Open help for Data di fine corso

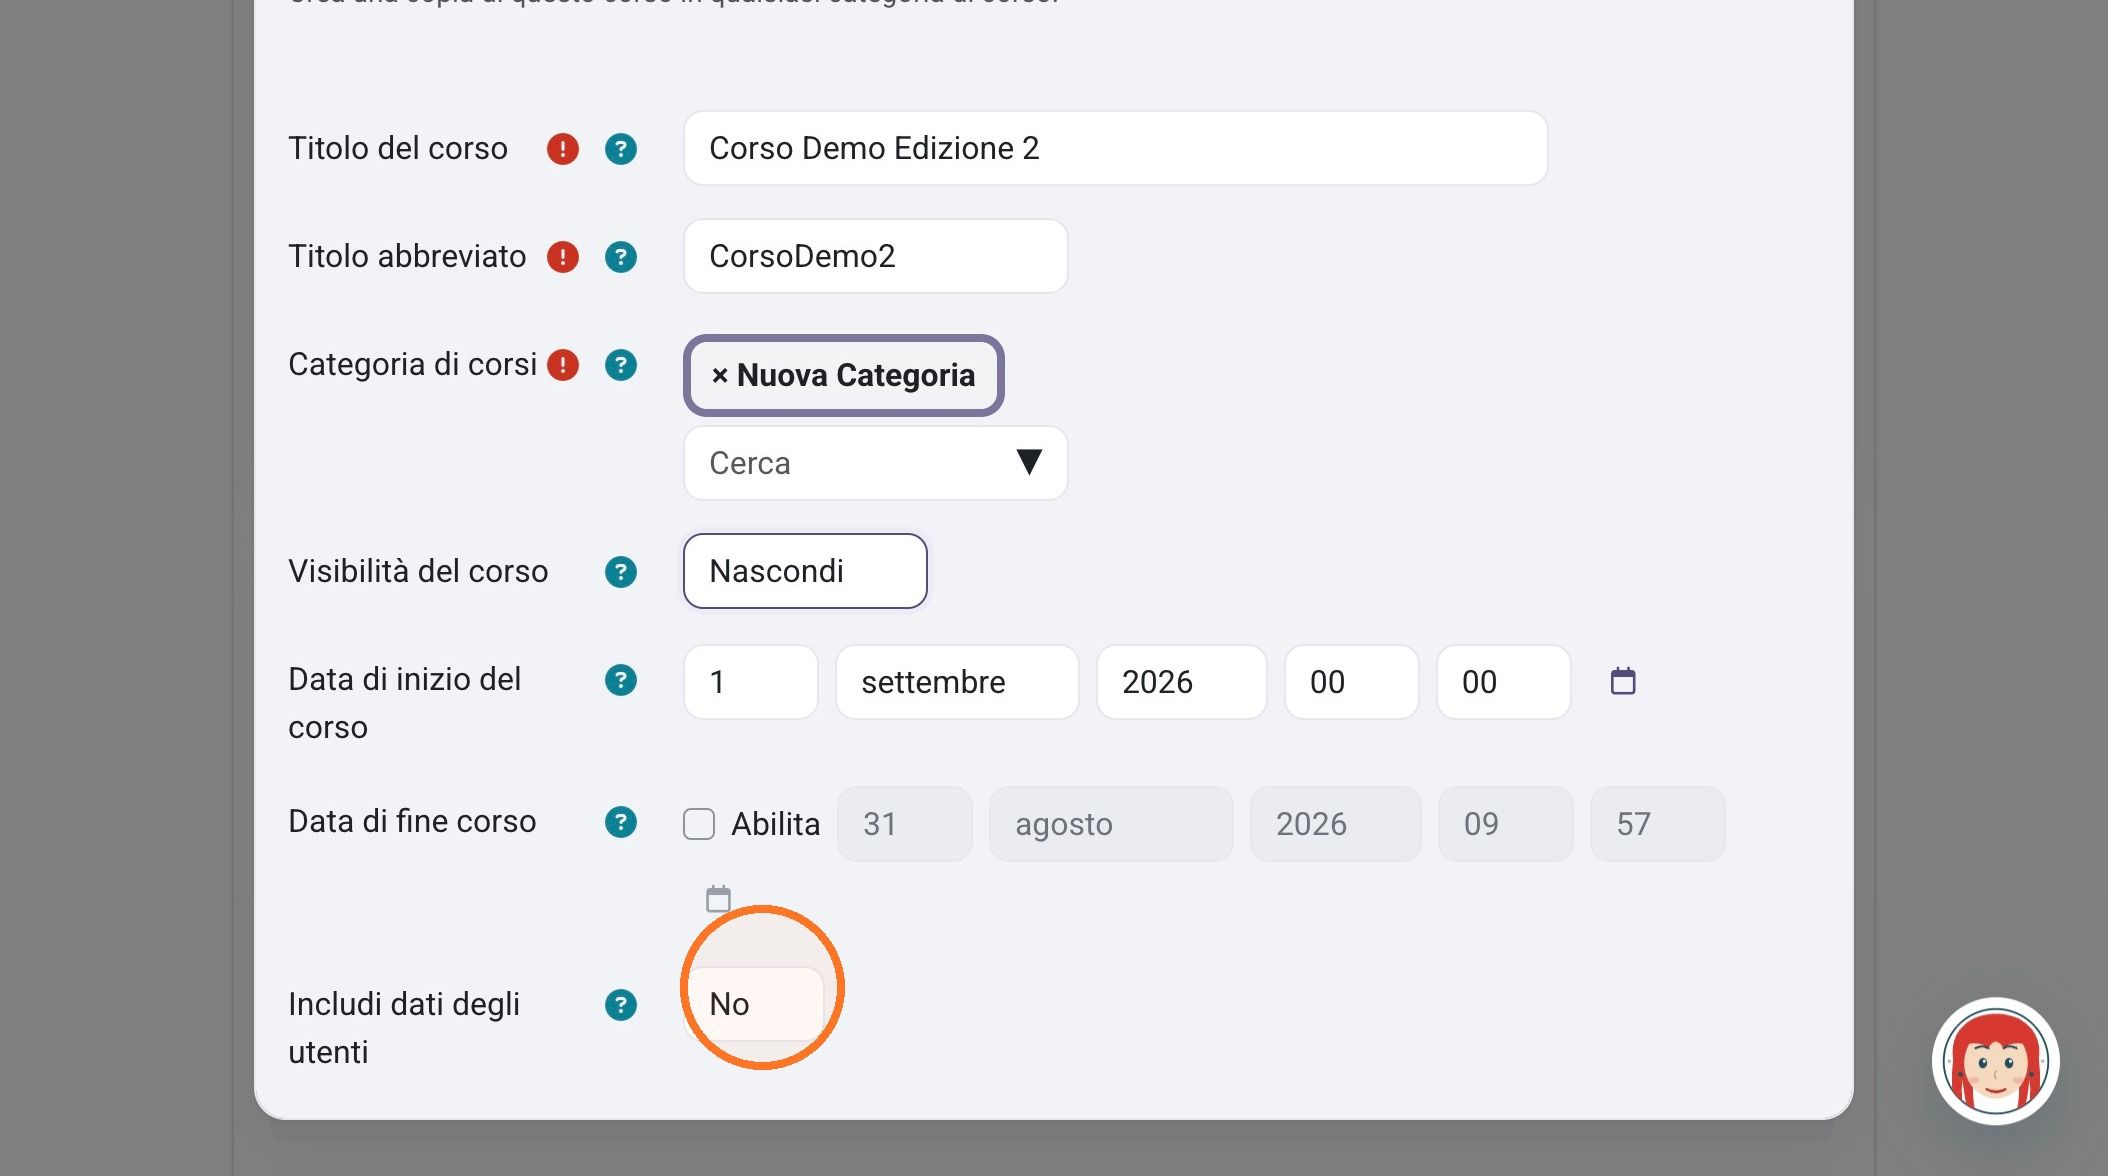(x=621, y=822)
